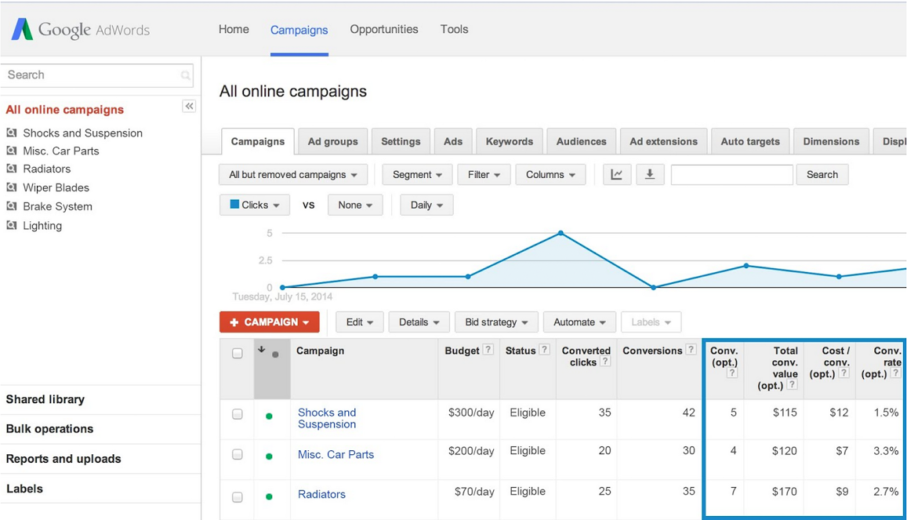Check the Shocks and Suspension row checkbox
907x520 pixels.
237,414
